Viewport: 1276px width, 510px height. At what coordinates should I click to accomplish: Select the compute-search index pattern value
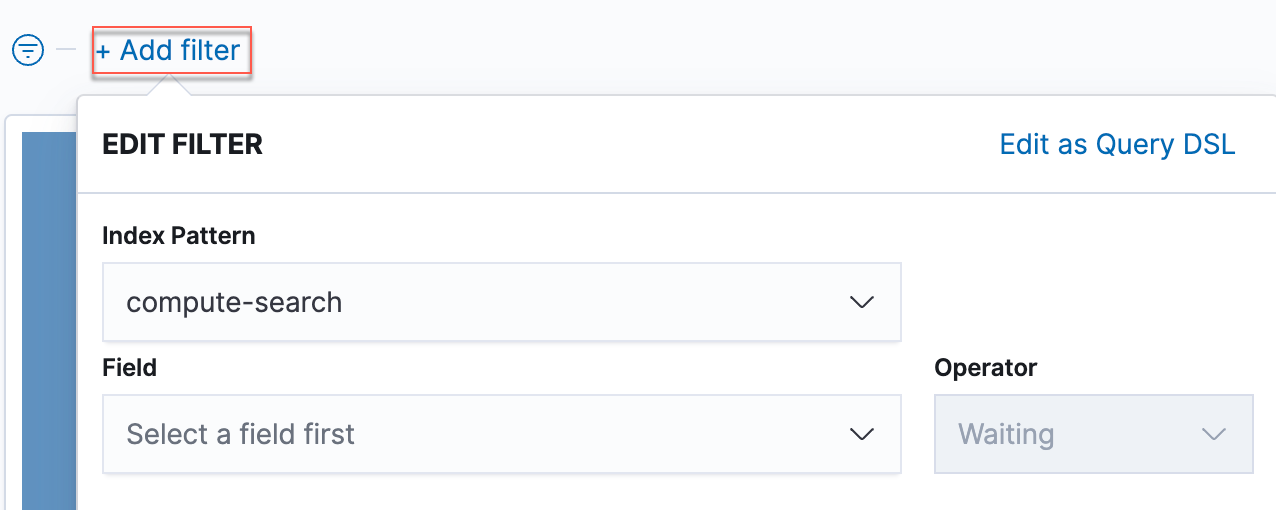click(234, 302)
